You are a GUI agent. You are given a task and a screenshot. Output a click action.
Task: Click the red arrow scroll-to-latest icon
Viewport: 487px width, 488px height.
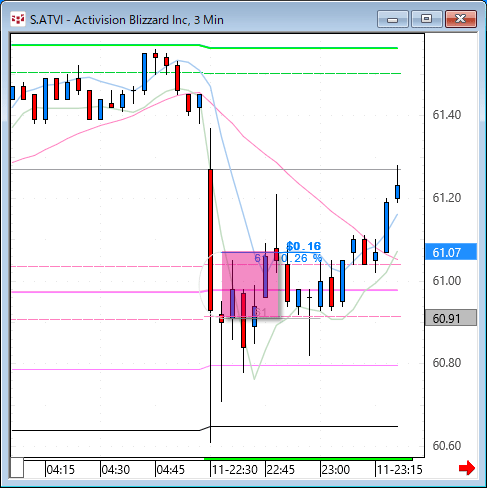tap(466, 468)
